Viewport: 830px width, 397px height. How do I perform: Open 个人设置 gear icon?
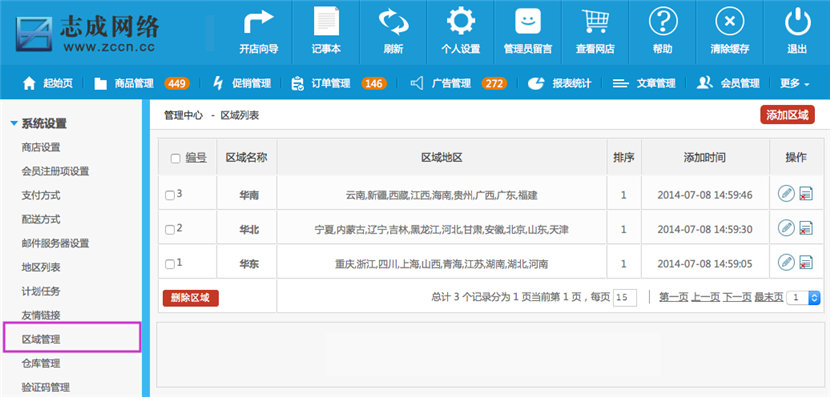(x=461, y=22)
